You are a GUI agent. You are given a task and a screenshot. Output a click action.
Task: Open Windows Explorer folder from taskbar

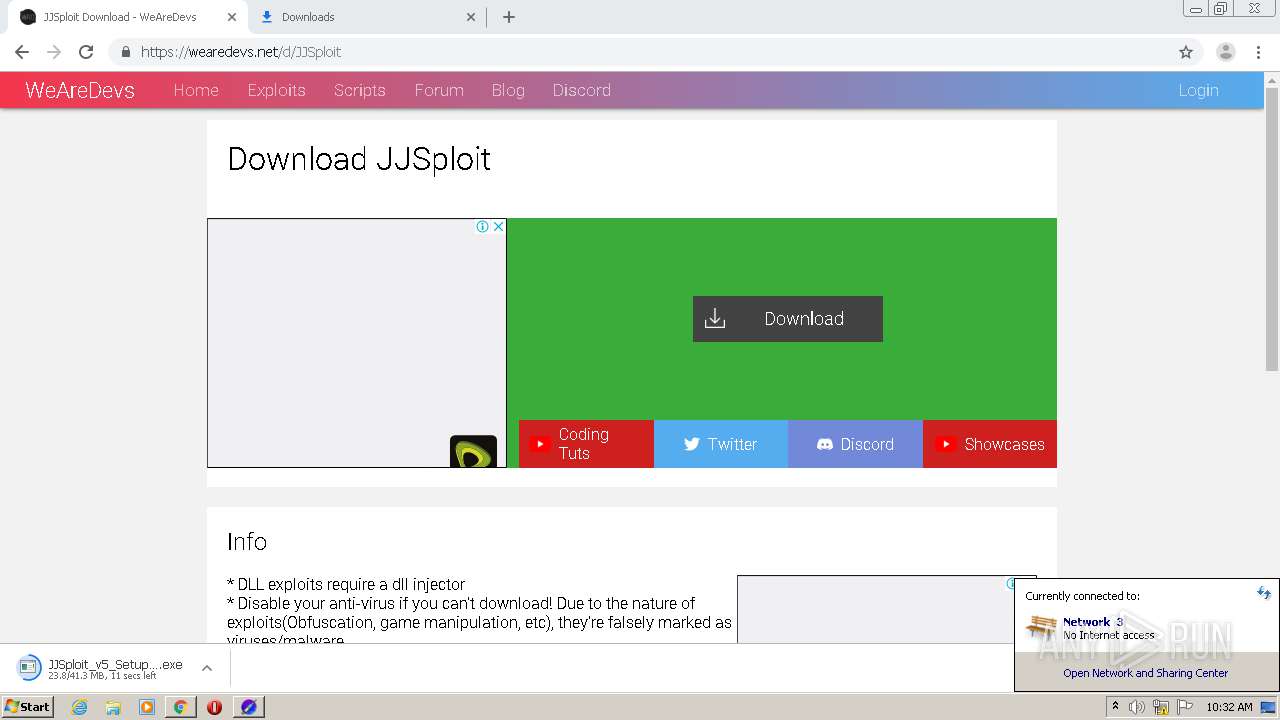(x=113, y=707)
